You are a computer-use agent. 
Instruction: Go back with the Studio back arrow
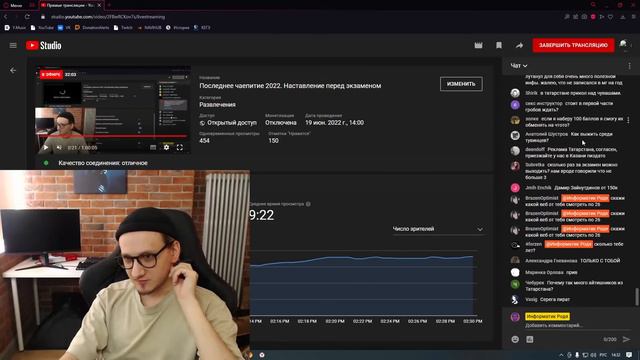[x=13, y=70]
